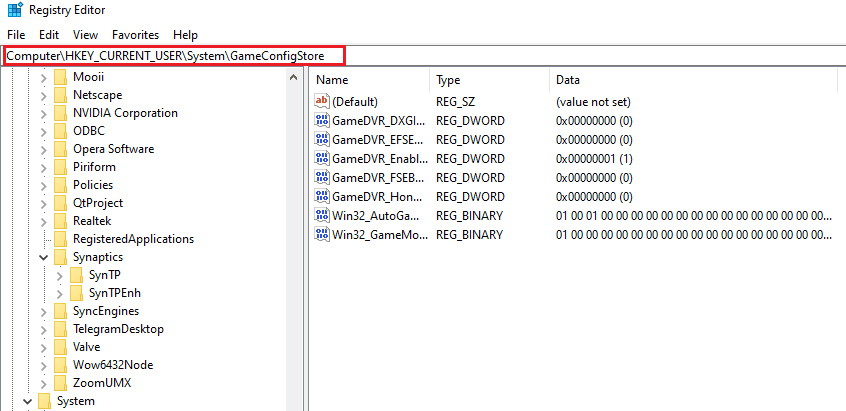The height and width of the screenshot is (411, 846).
Task: Click data 0x00000001 (1) cell
Action: click(594, 159)
